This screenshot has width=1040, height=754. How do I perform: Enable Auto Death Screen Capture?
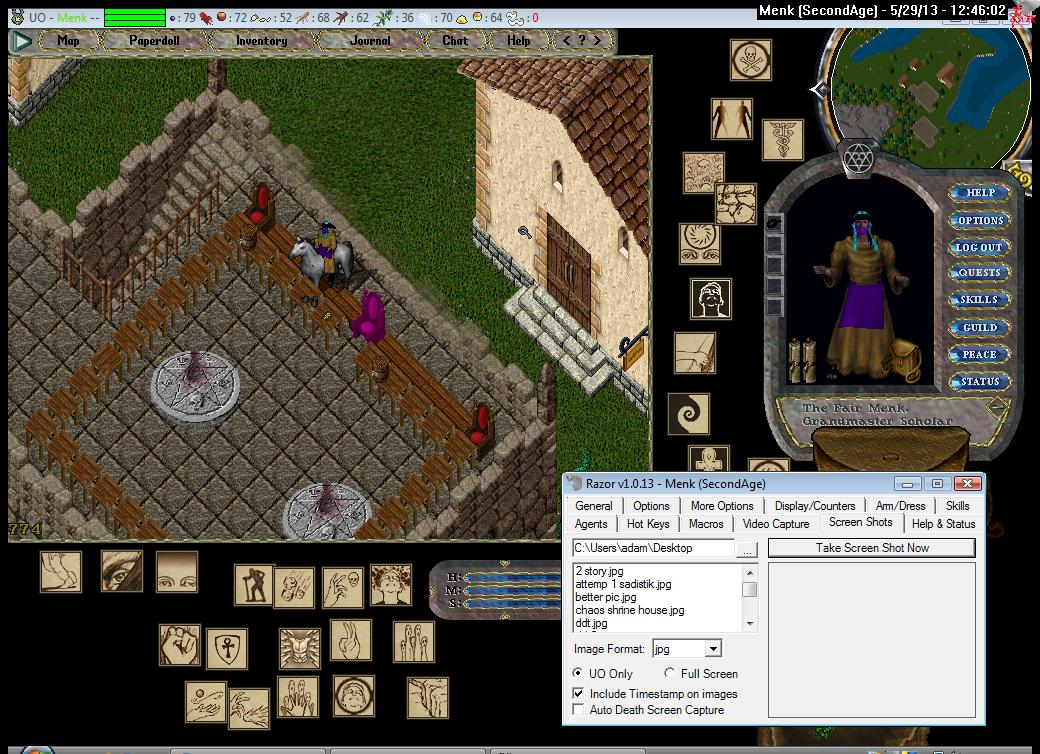pyautogui.click(x=578, y=710)
